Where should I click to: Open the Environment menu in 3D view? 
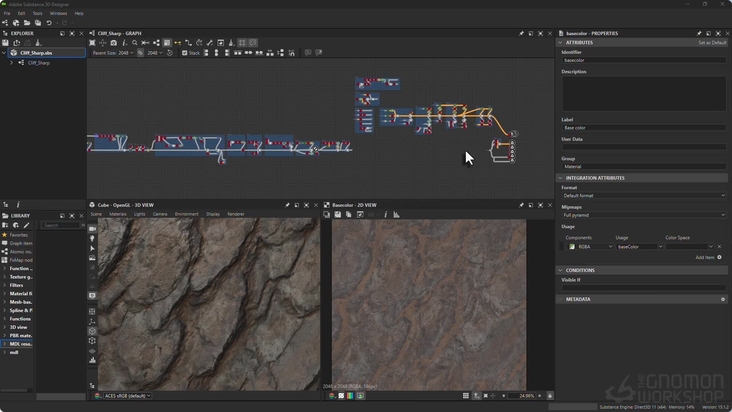tap(186, 214)
